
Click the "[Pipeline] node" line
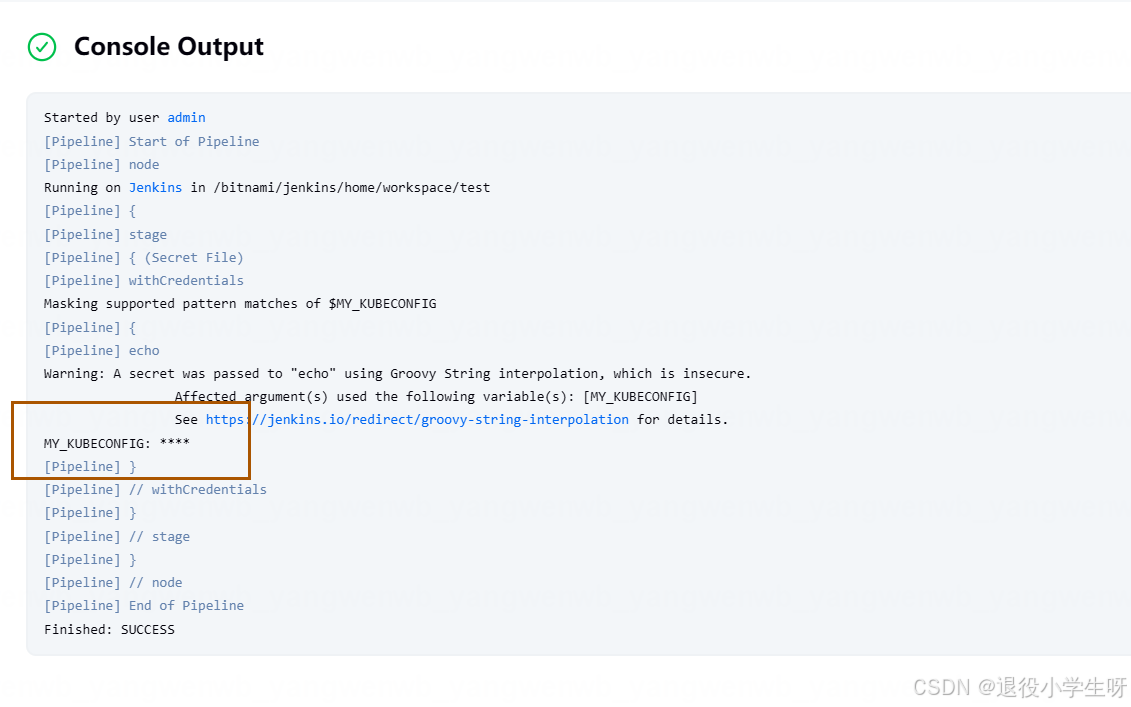point(102,164)
